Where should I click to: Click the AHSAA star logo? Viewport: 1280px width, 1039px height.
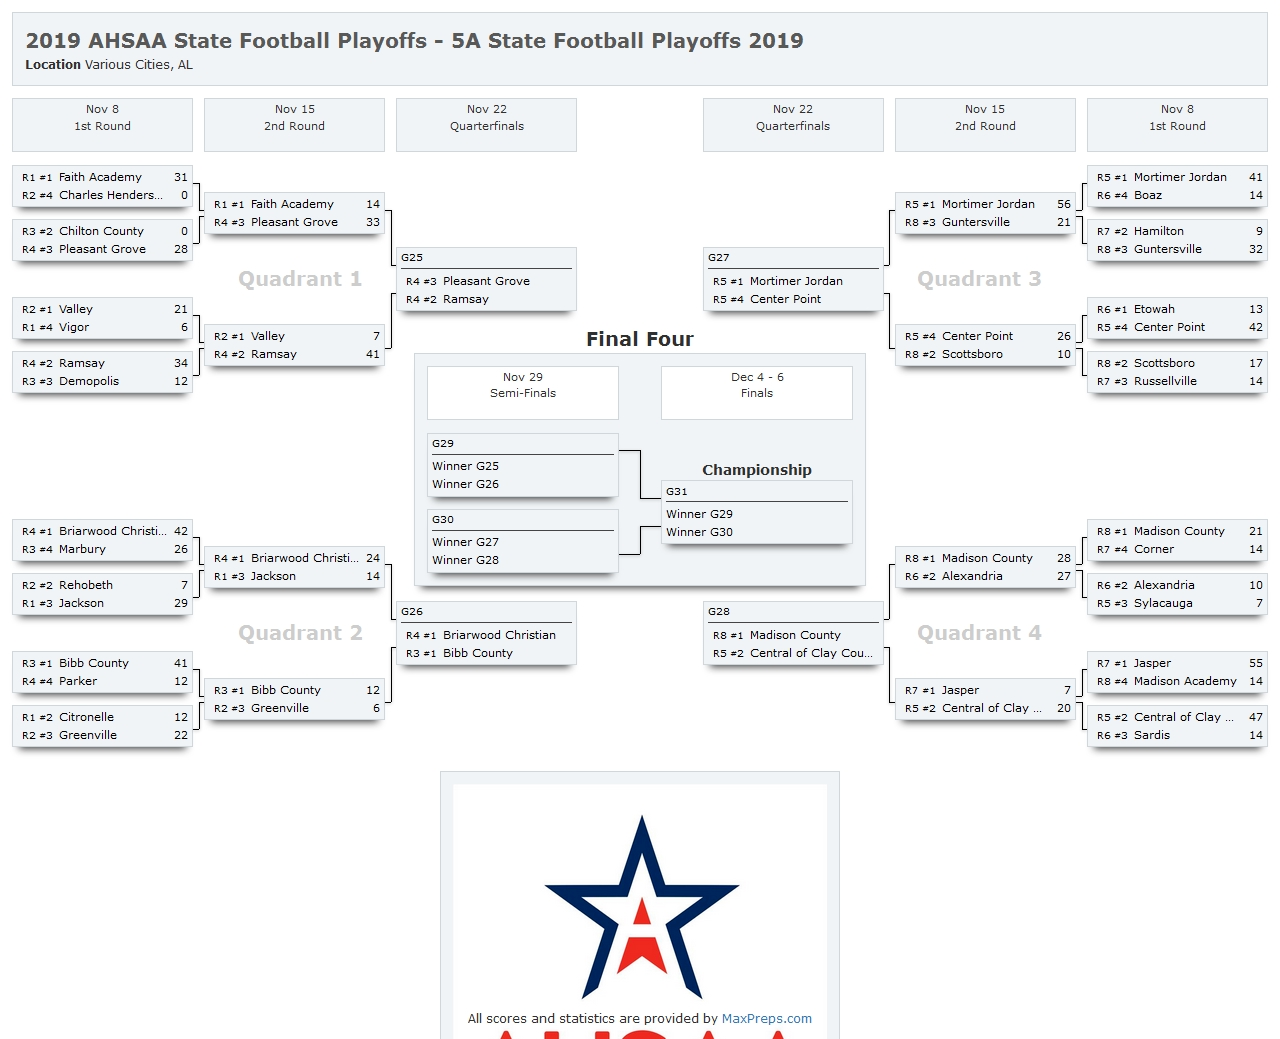641,906
